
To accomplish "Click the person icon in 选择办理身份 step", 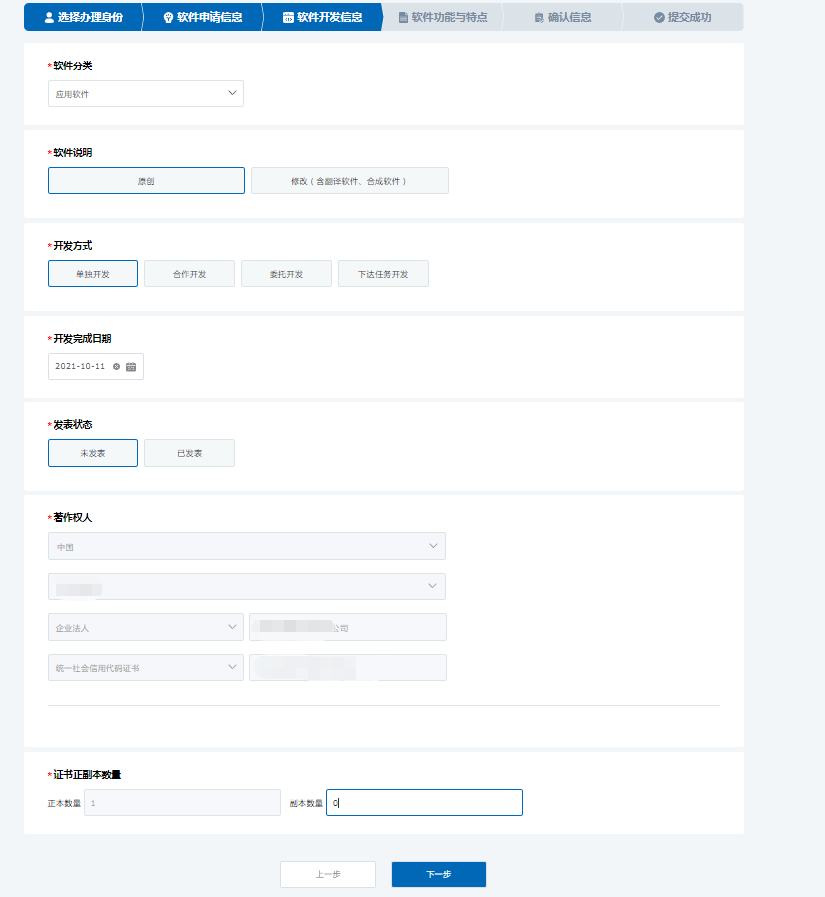I will tap(49, 18).
